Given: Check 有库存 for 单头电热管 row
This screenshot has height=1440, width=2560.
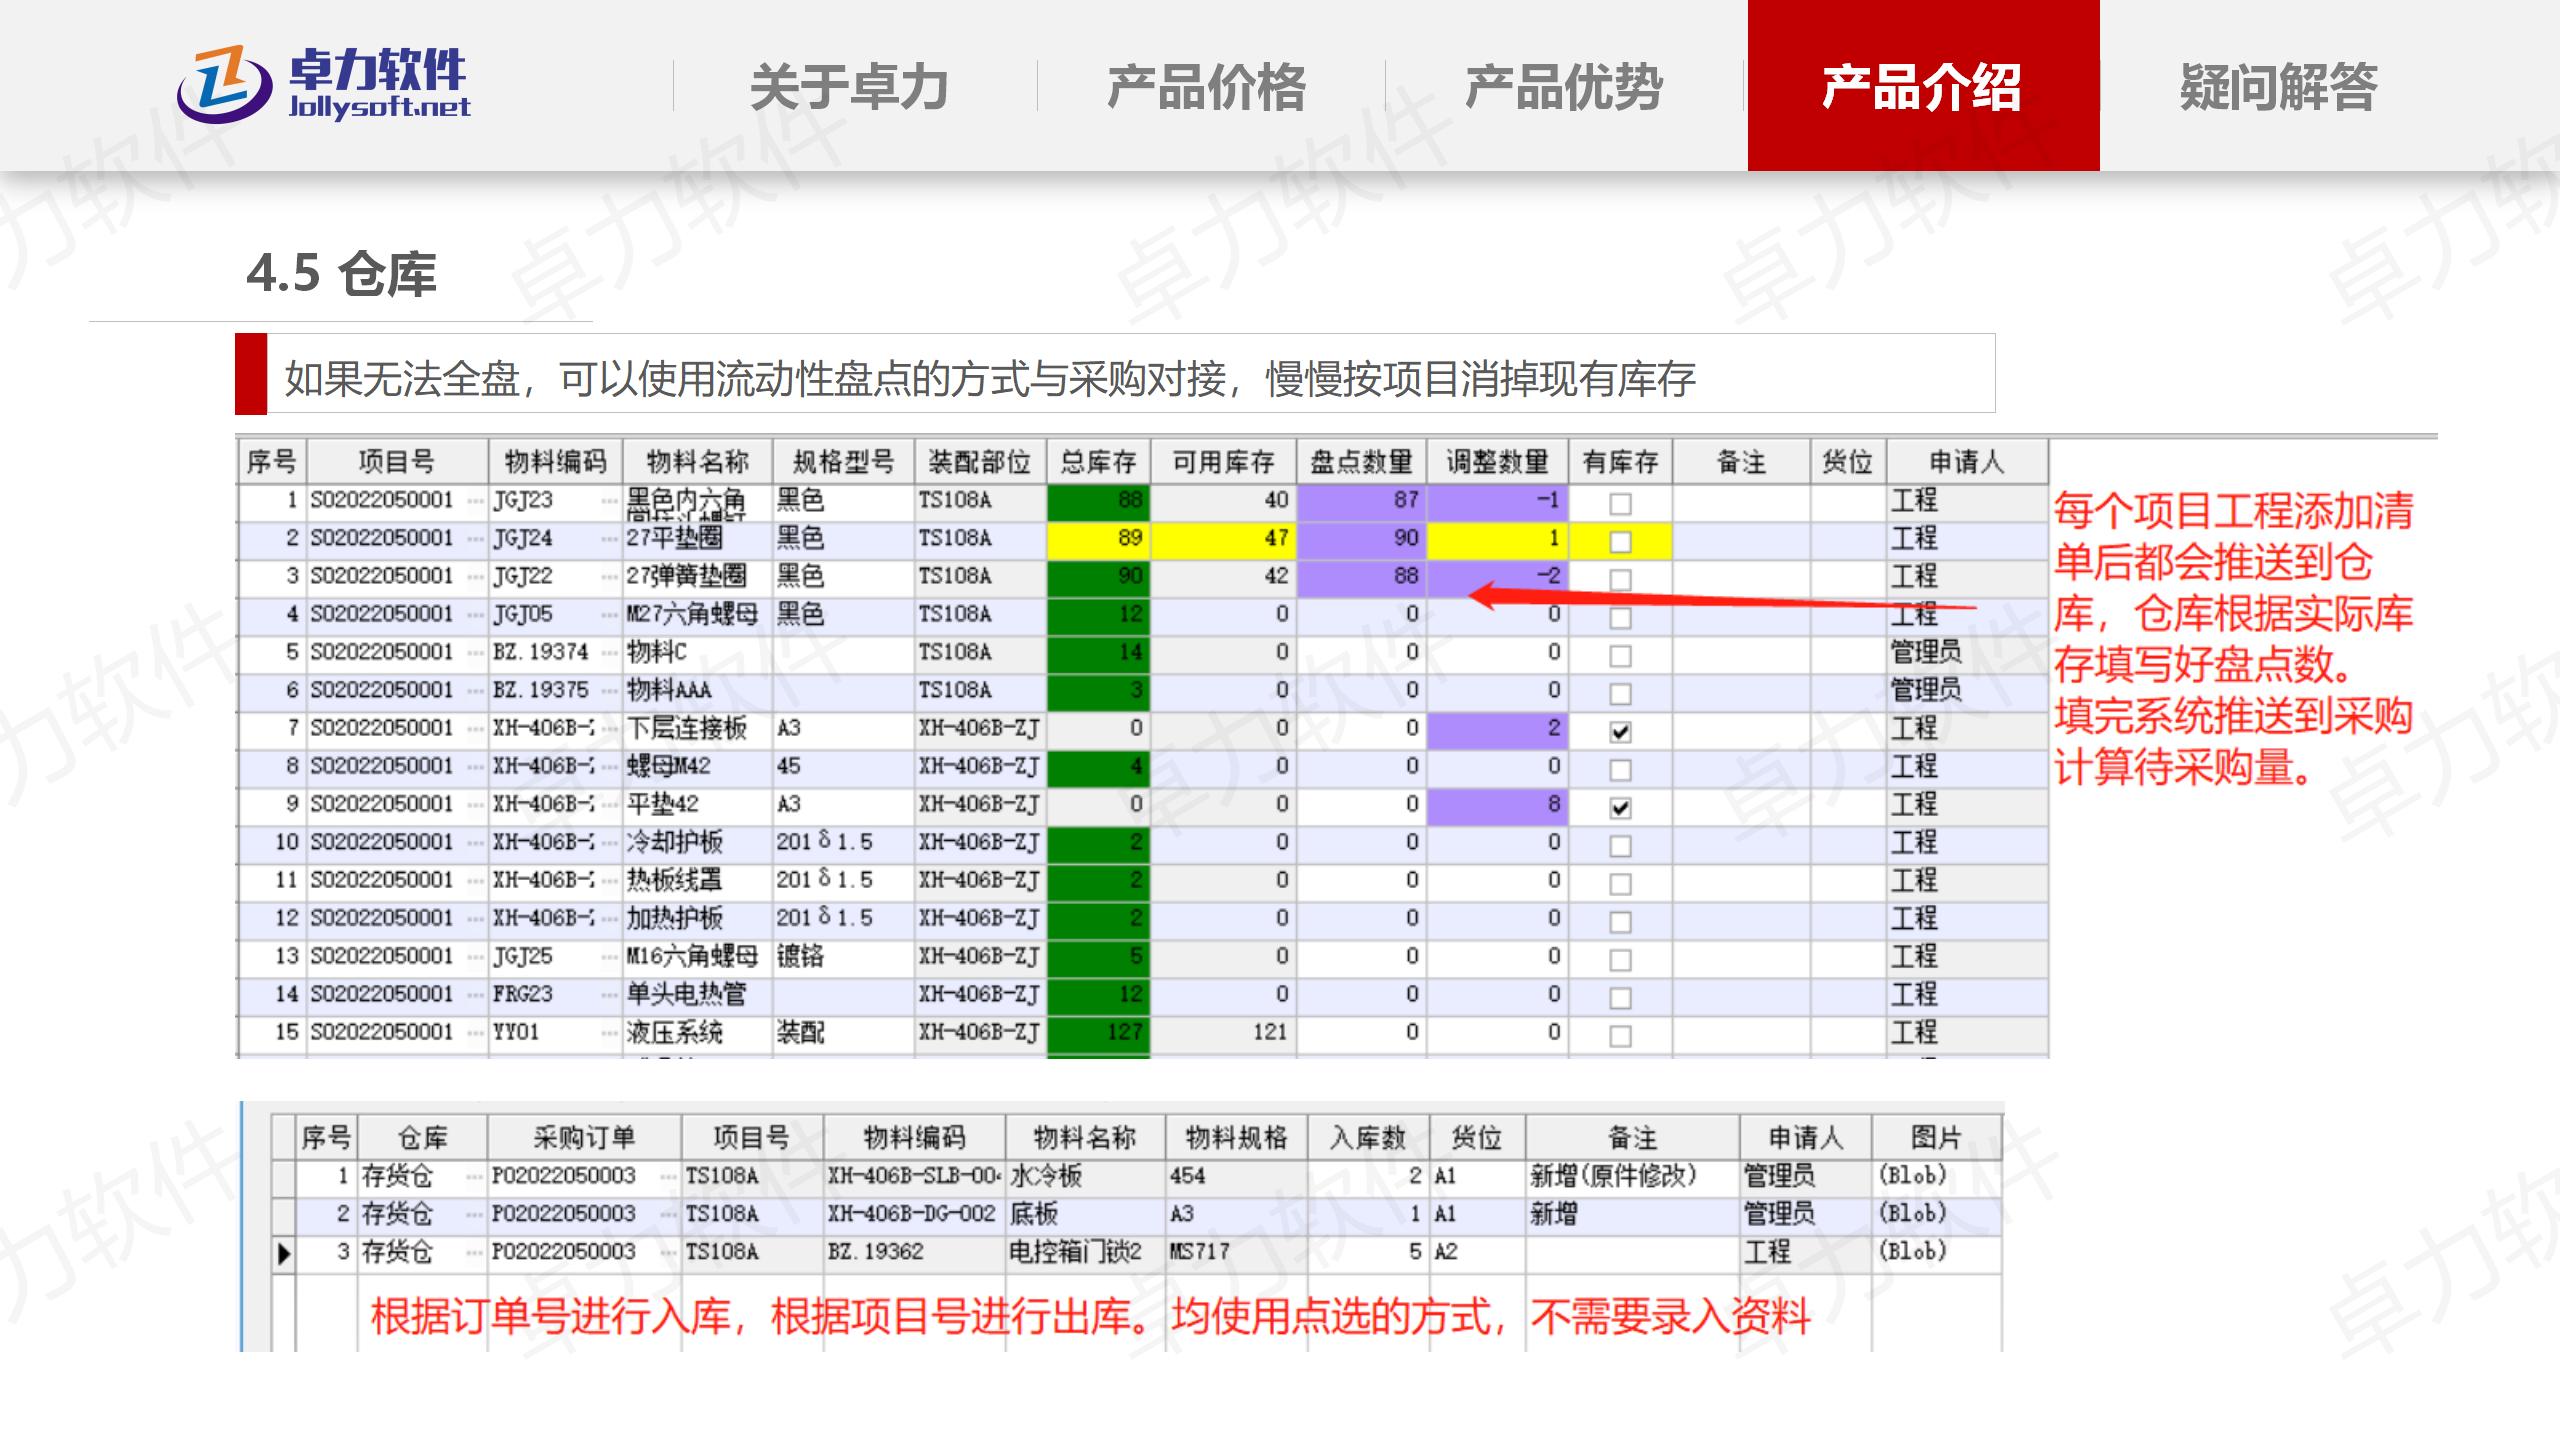Looking at the screenshot, I should 1620,997.
